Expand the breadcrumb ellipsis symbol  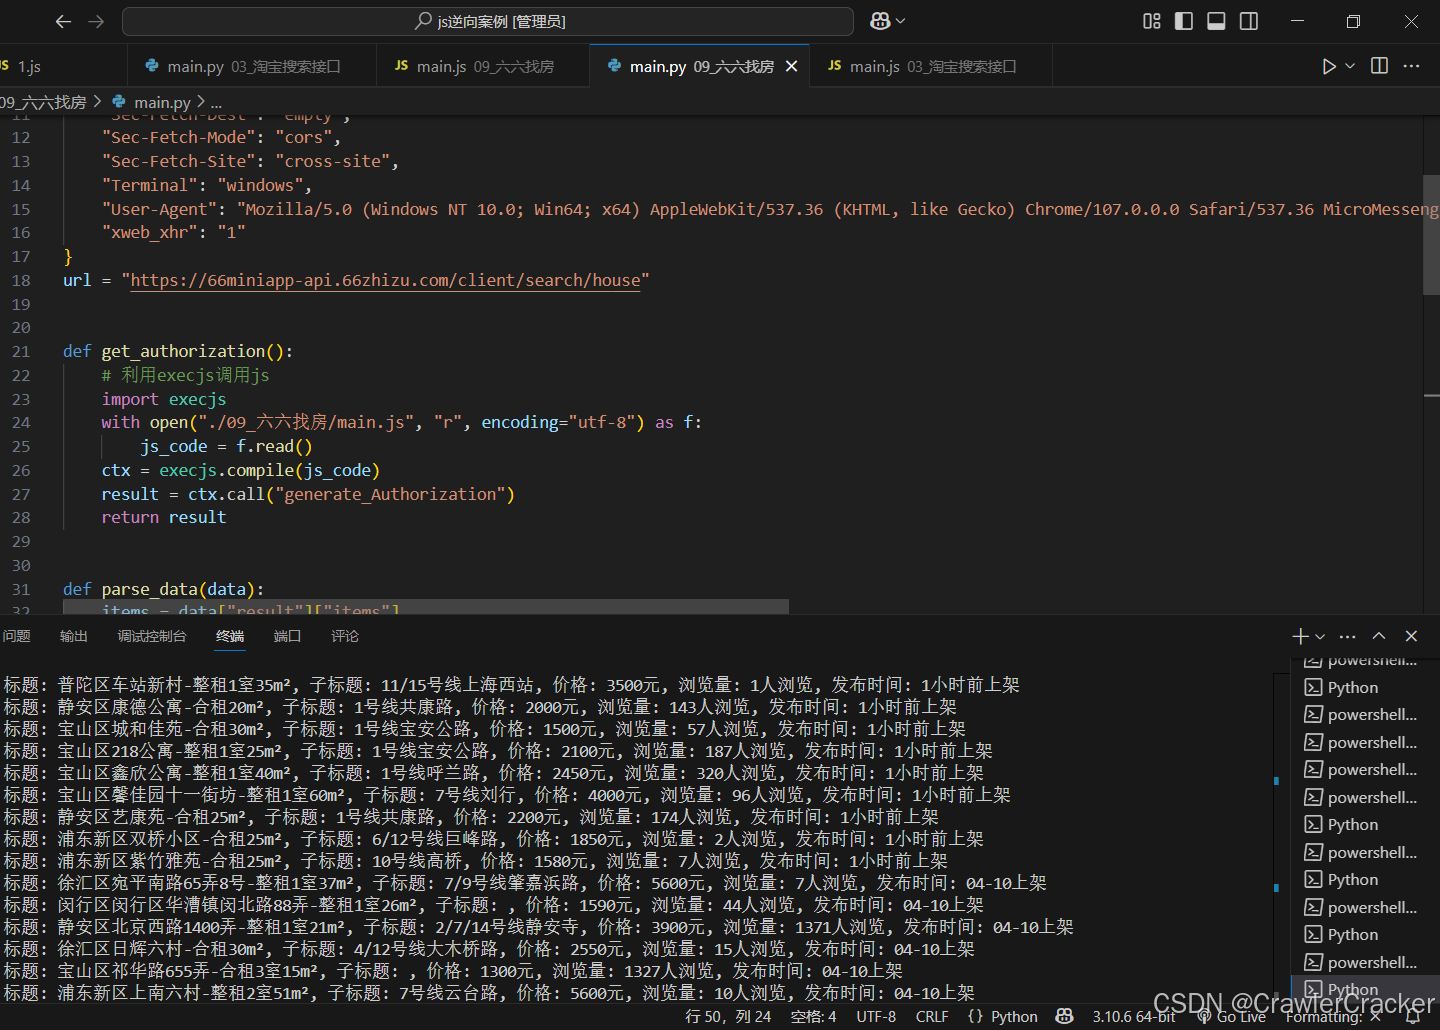tap(216, 102)
